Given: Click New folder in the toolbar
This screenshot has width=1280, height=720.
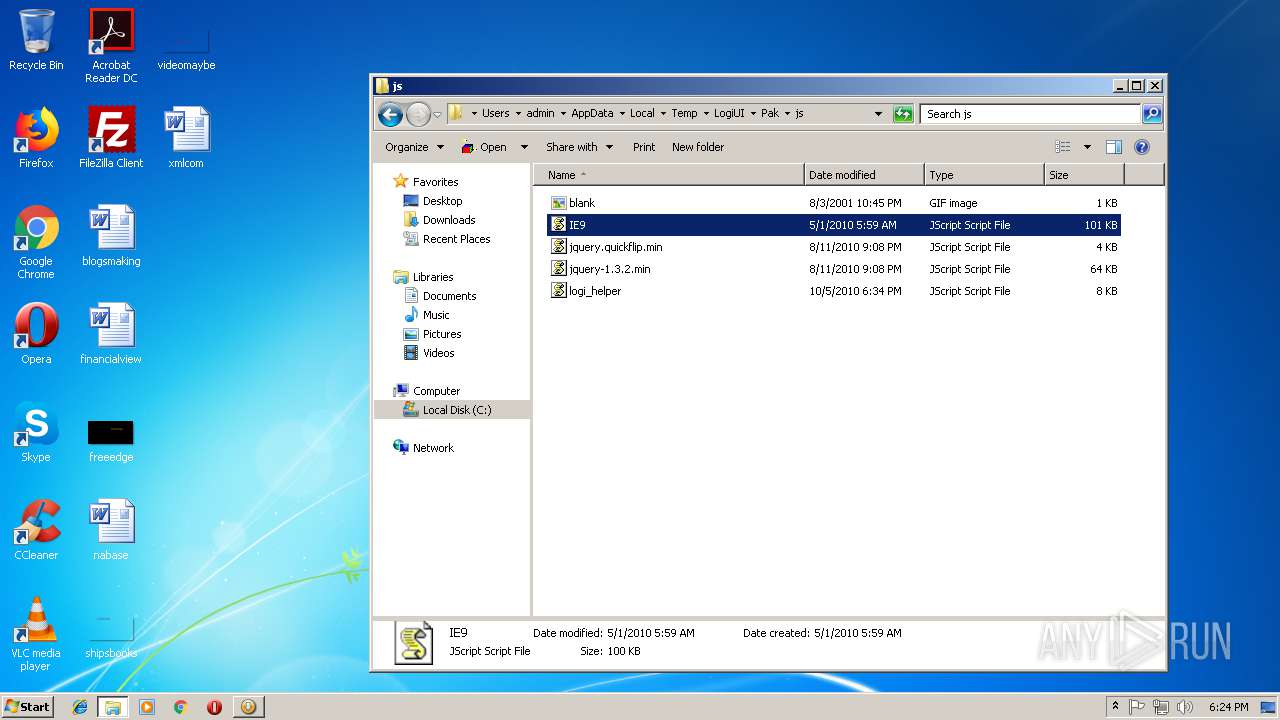Looking at the screenshot, I should tap(698, 147).
